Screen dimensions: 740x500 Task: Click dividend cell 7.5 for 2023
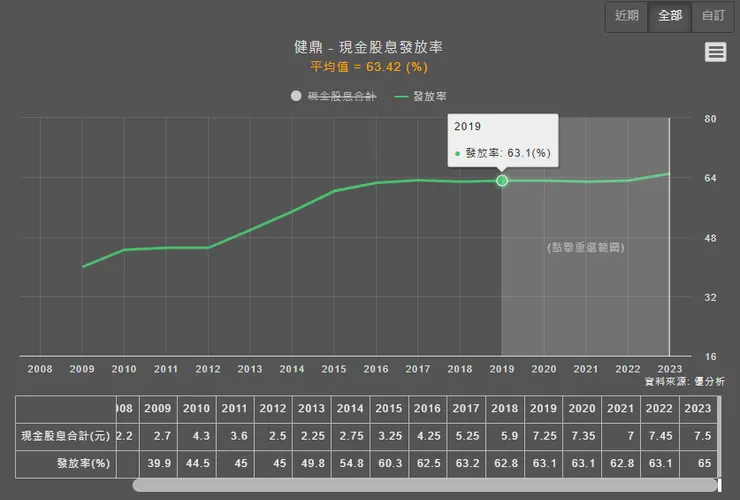pos(698,436)
